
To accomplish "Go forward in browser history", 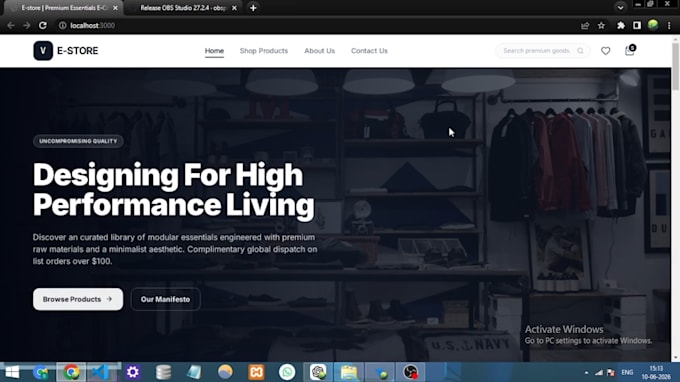I will [26, 26].
